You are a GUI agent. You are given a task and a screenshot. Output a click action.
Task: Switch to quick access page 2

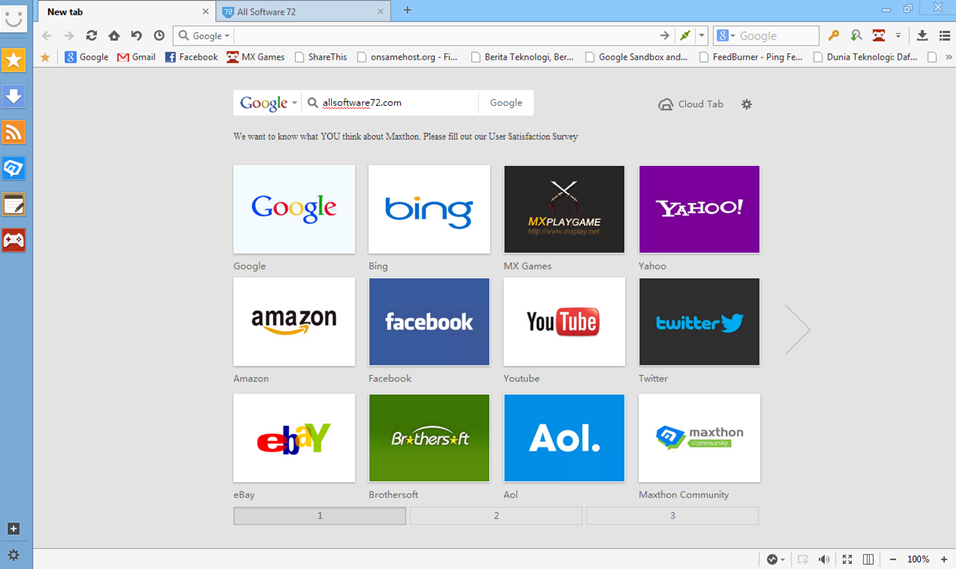(496, 516)
